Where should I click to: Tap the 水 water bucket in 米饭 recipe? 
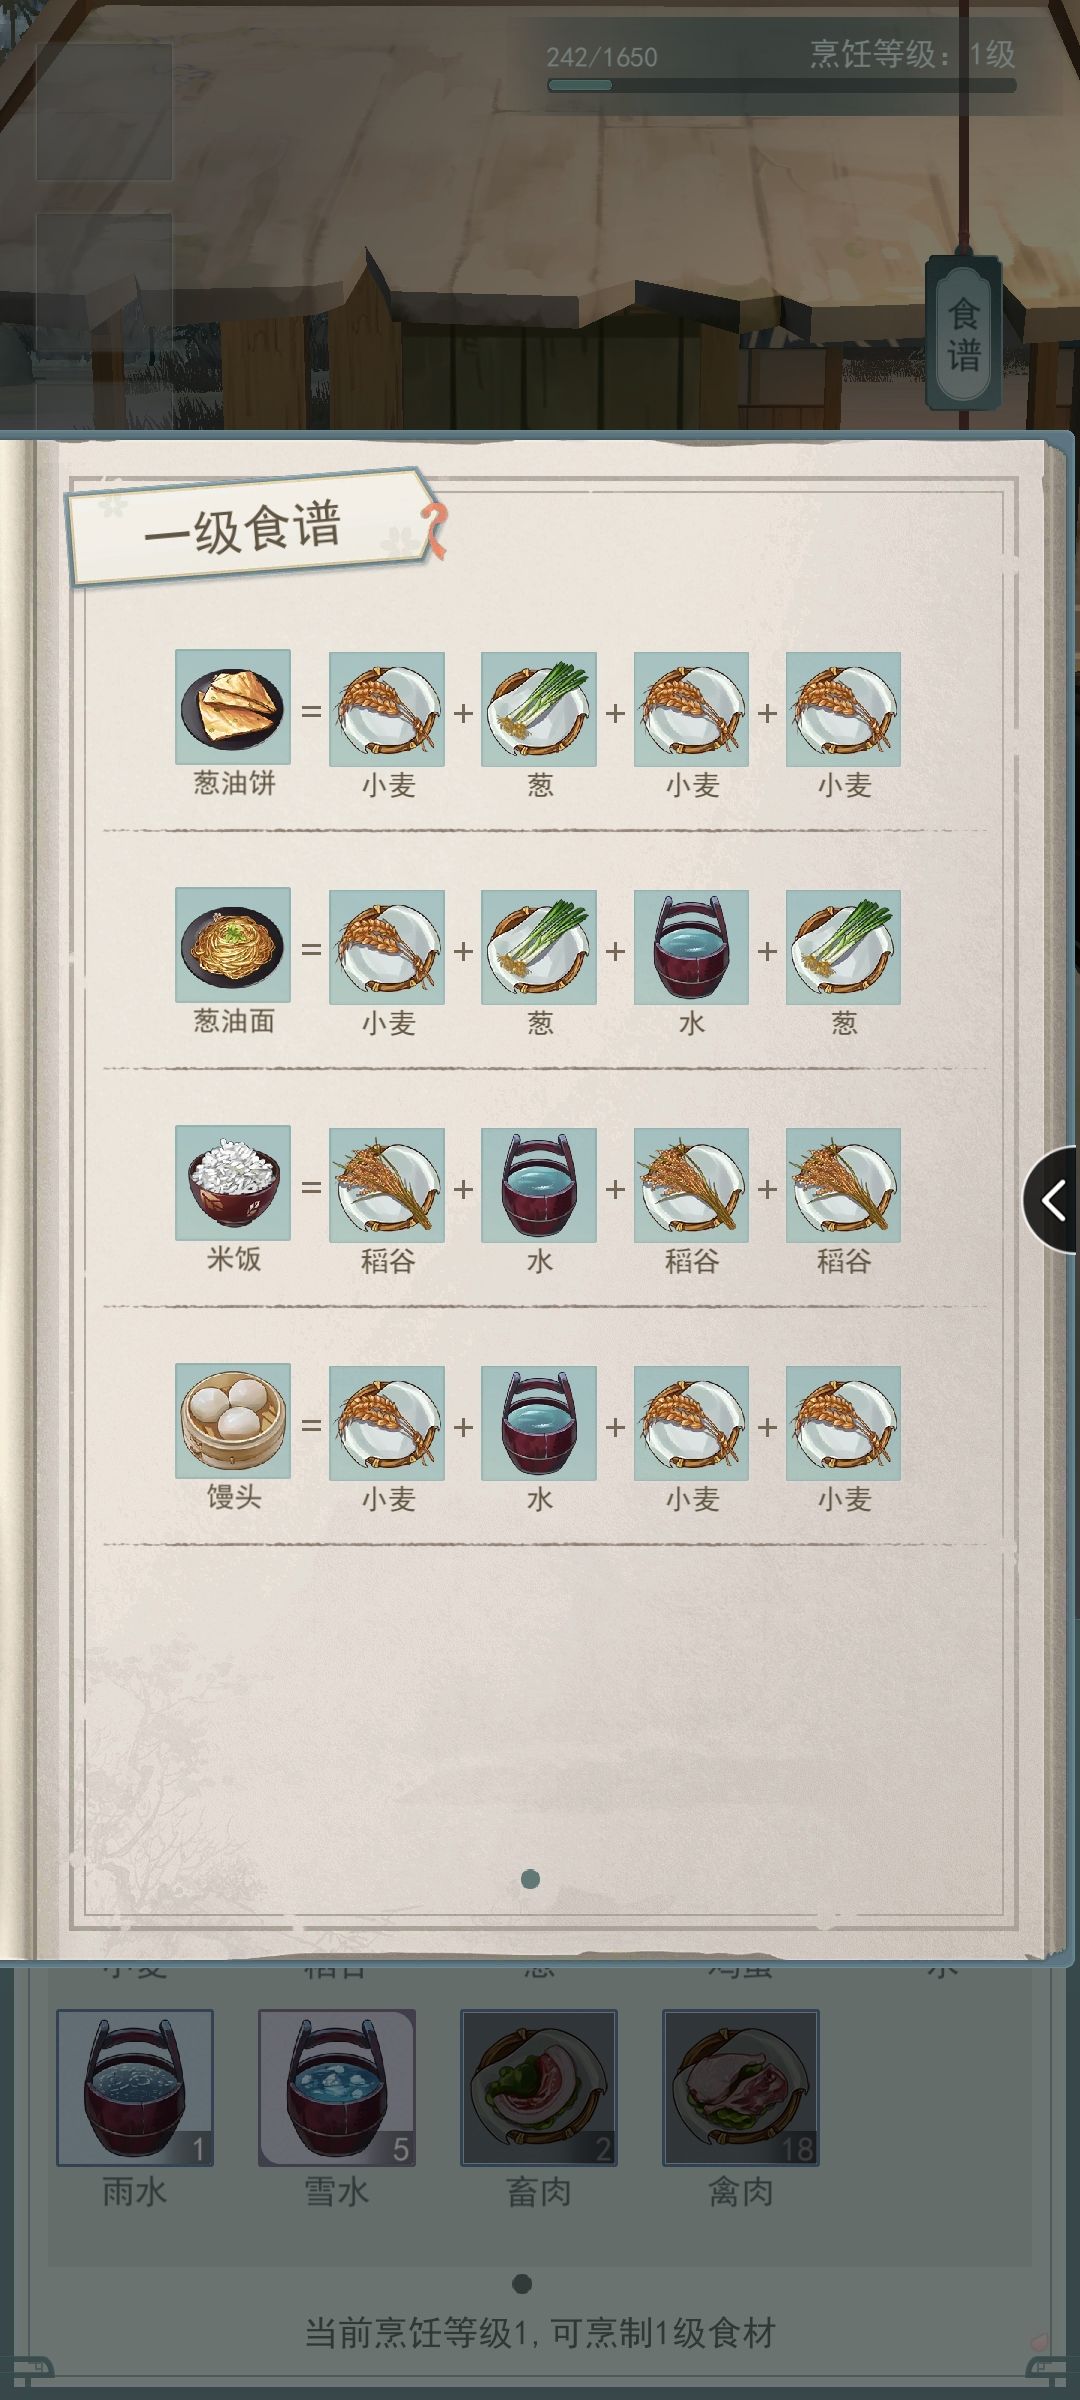(x=539, y=1185)
